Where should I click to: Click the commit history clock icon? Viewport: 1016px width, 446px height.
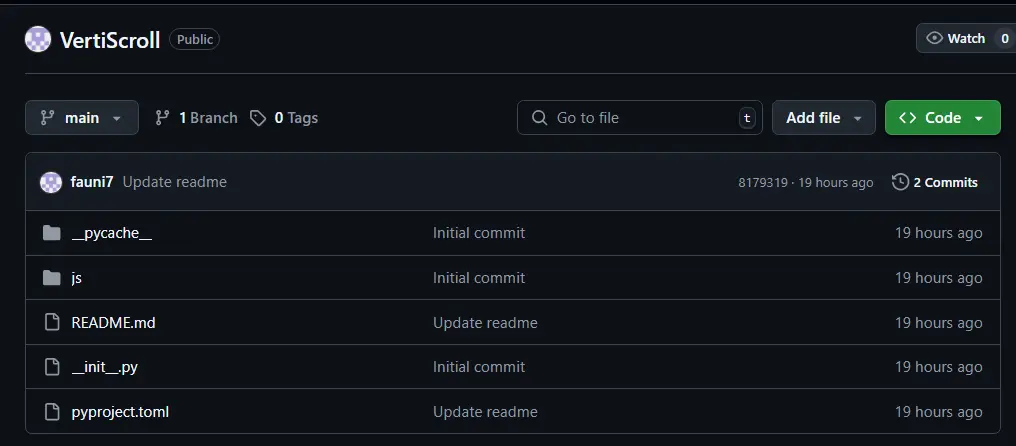pyautogui.click(x=900, y=182)
